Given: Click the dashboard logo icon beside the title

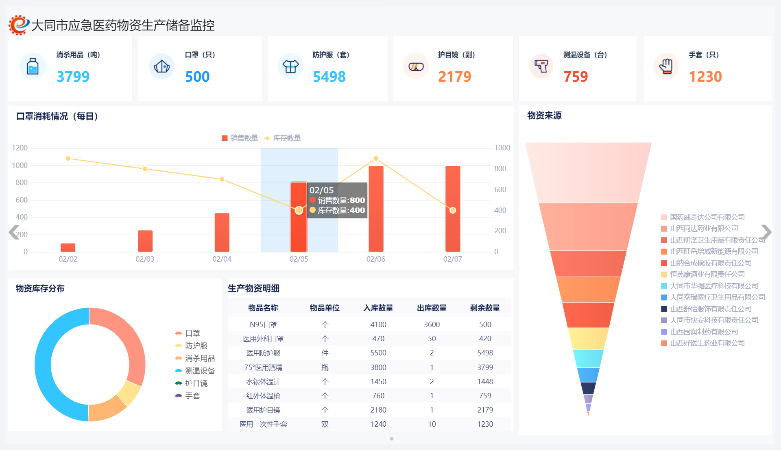Looking at the screenshot, I should coord(18,24).
